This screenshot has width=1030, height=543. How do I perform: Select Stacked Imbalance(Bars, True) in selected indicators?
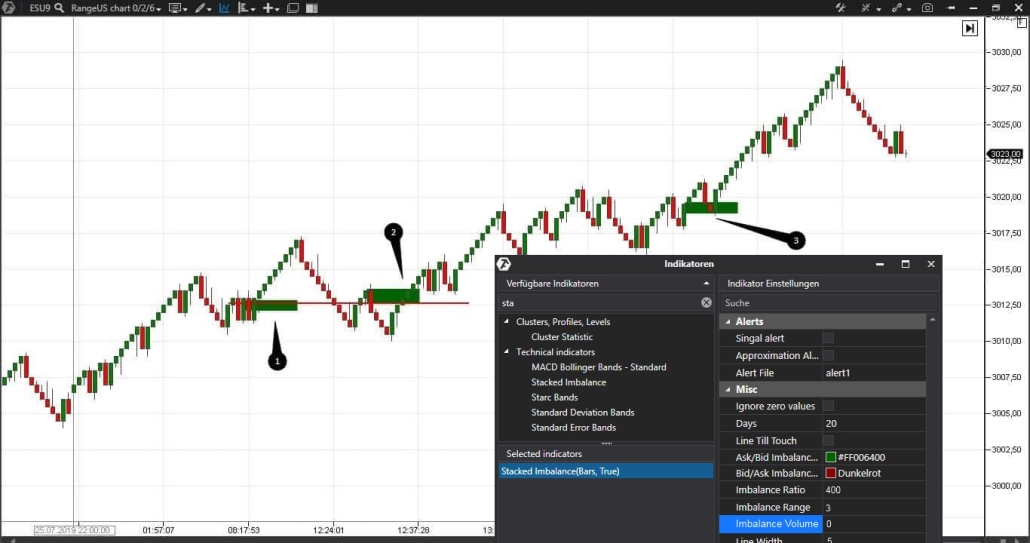(560, 471)
